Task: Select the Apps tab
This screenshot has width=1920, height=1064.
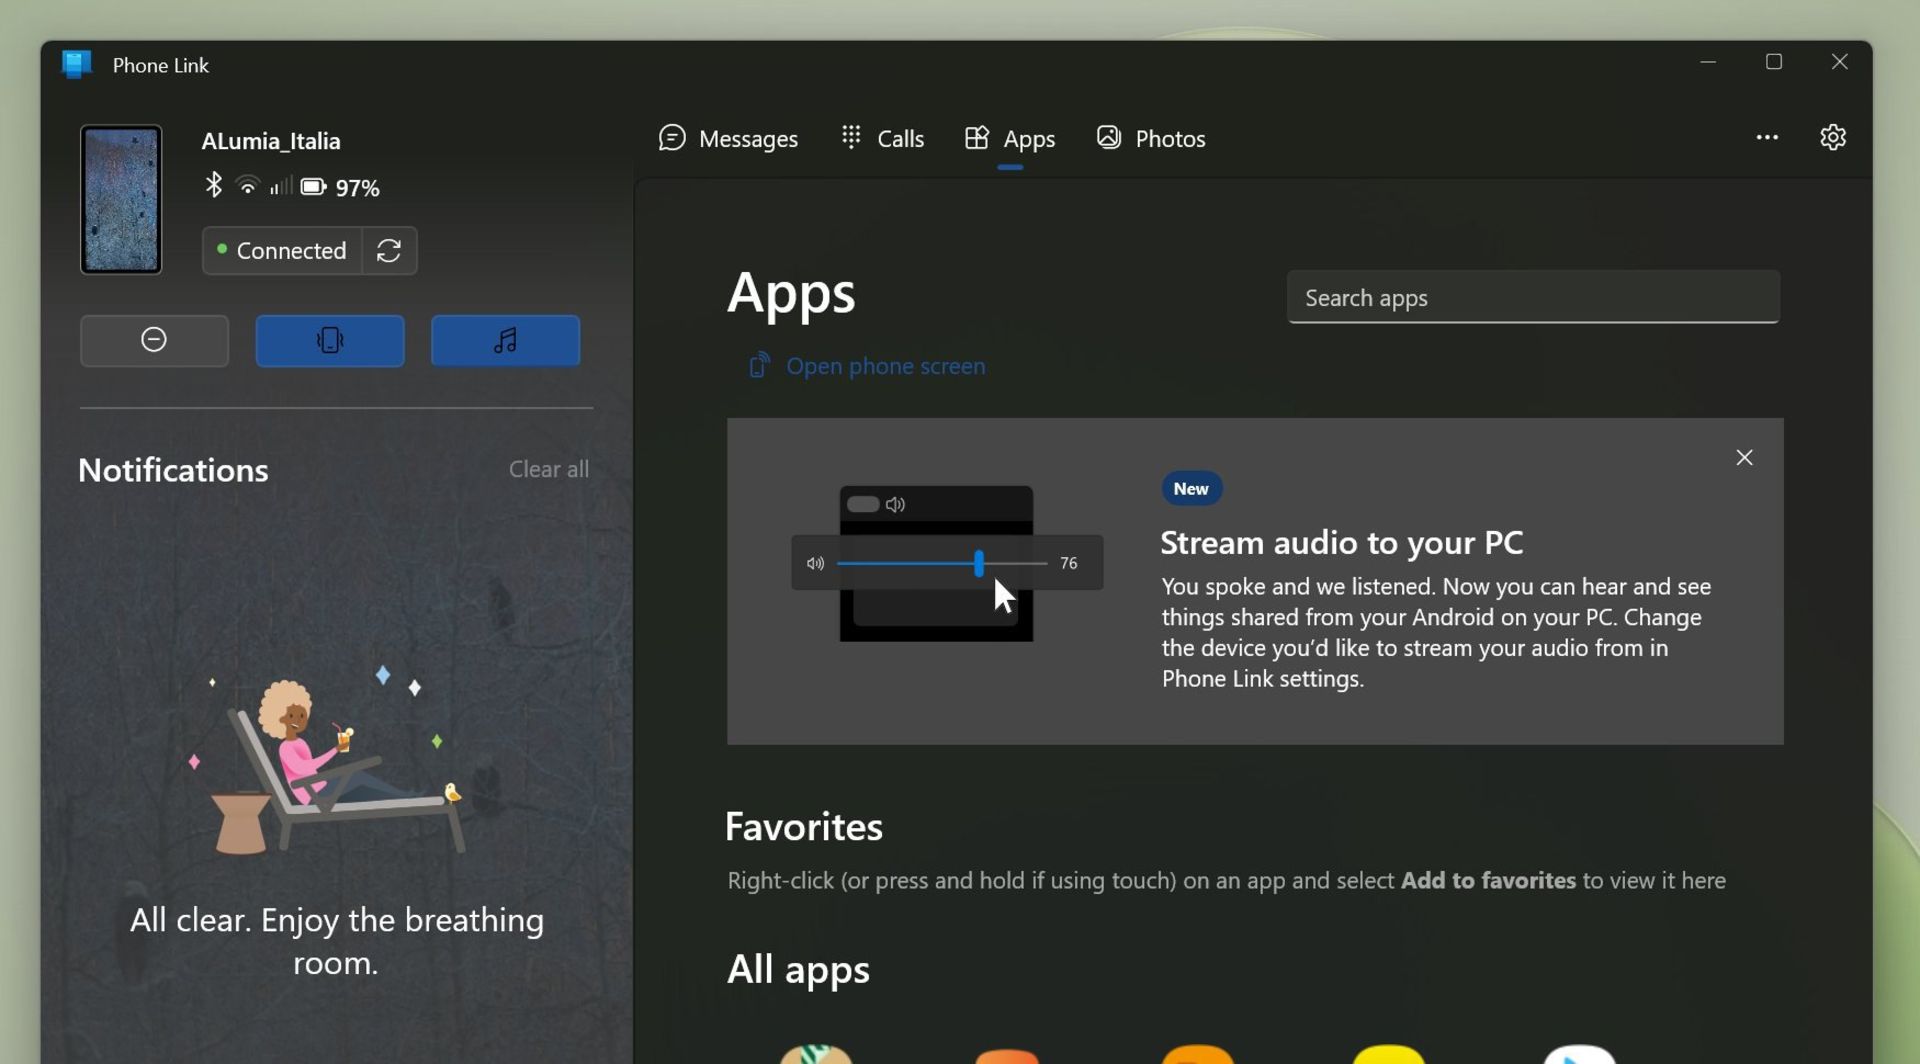Action: (x=1010, y=138)
